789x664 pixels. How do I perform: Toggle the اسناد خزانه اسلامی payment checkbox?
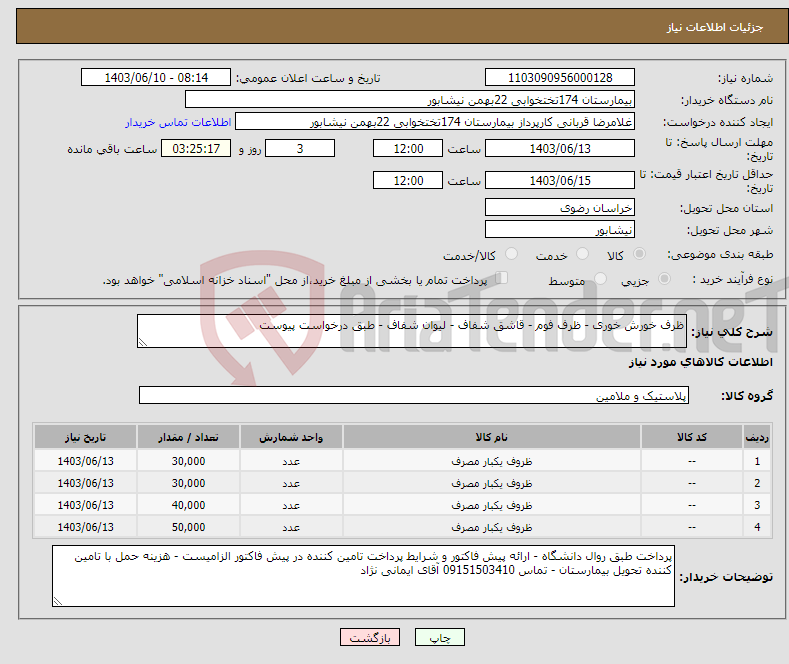502,277
